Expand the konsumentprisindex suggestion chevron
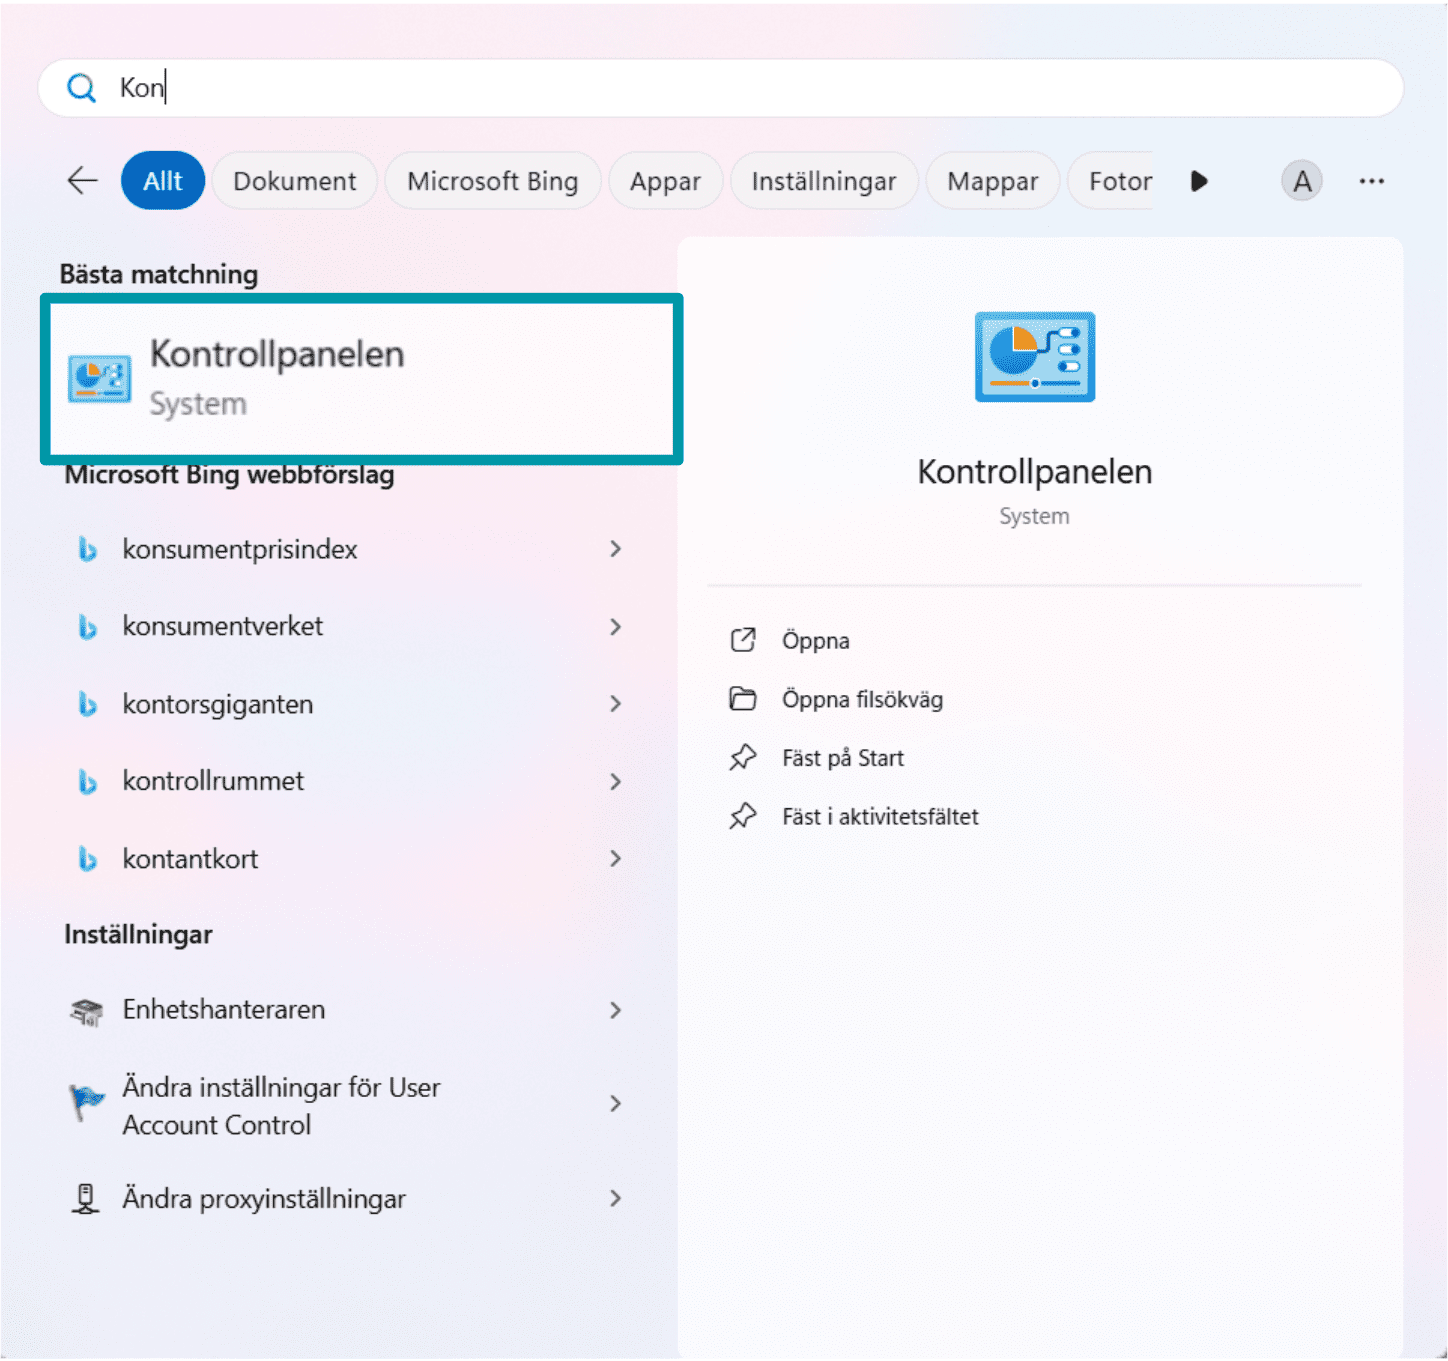1448x1361 pixels. 615,549
